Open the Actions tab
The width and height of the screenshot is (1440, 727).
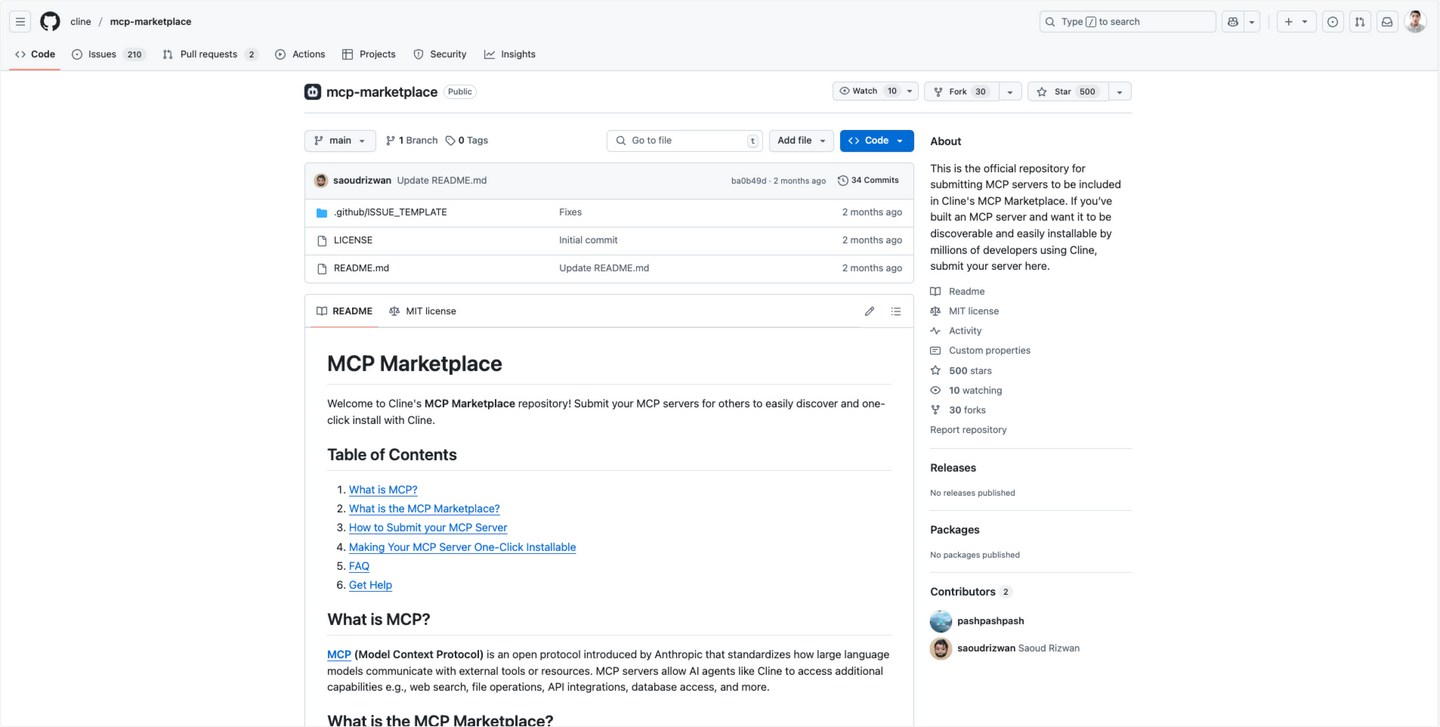coord(300,54)
